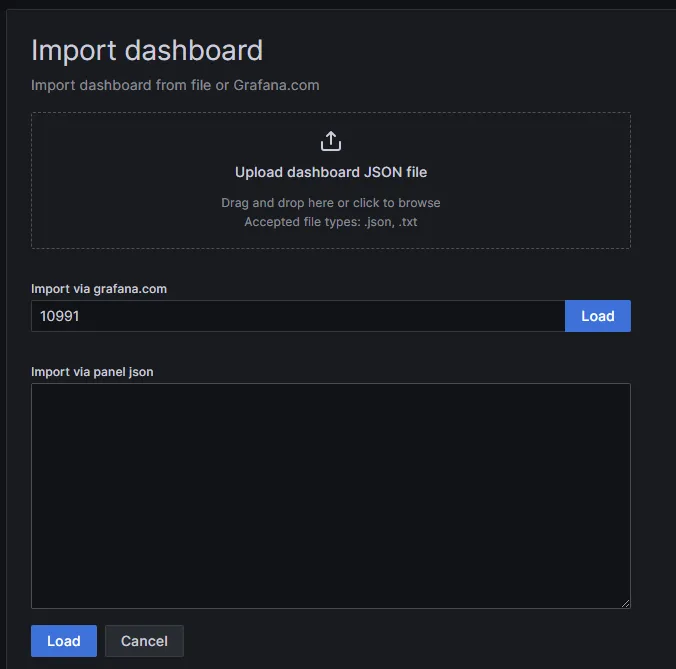Click the value 10991 in the input
Image resolution: width=676 pixels, height=669 pixels.
60,316
